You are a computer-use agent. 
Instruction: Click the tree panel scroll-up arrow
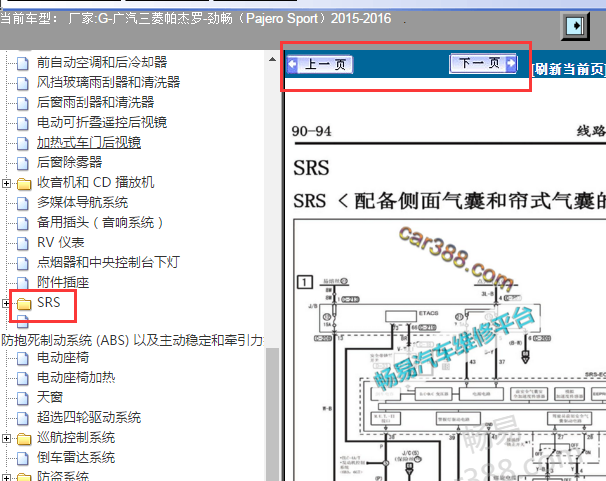pyautogui.click(x=272, y=59)
